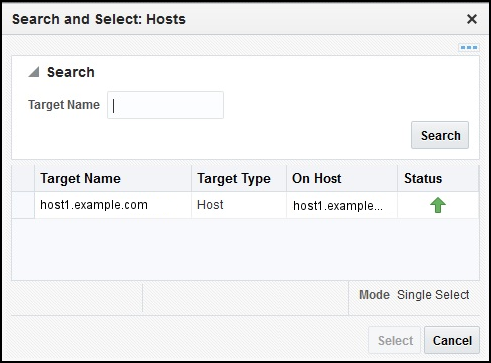Click the row selector for host1.example.com
Screen dimensions: 491x363
pos(23,205)
